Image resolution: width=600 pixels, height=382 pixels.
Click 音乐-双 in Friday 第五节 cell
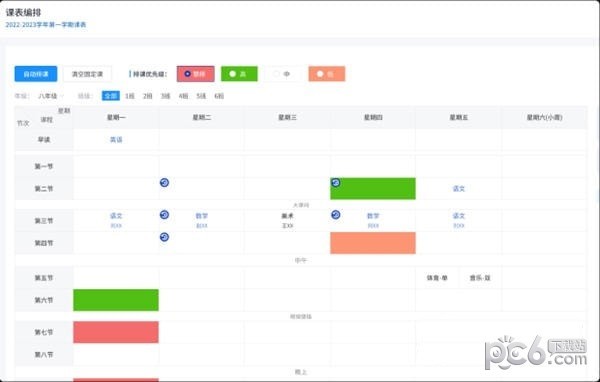pyautogui.click(x=480, y=278)
